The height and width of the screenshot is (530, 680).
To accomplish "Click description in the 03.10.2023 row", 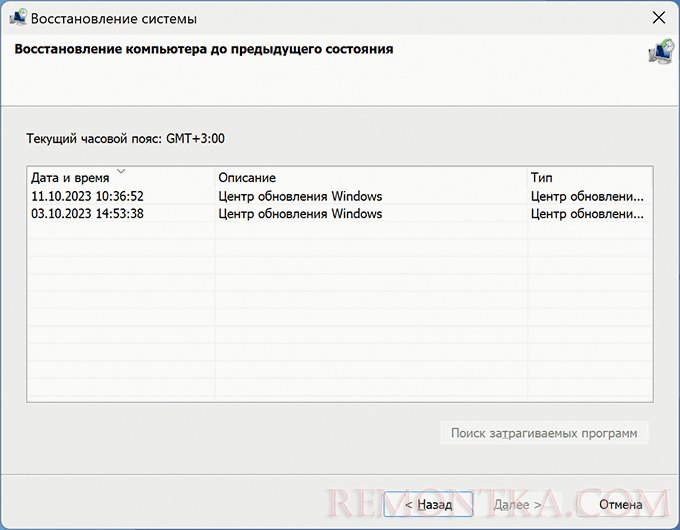I will tap(300, 213).
